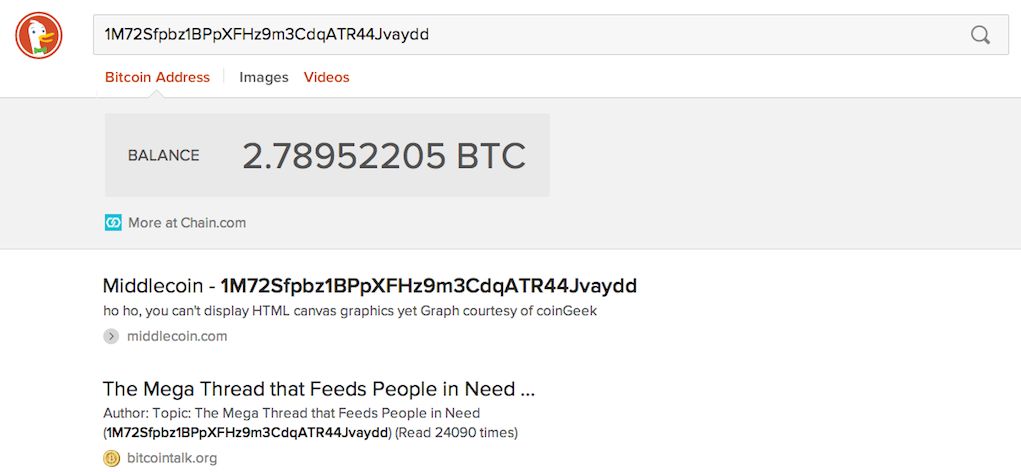The height and width of the screenshot is (472, 1021).
Task: Open the More at Chain.com link
Action: [x=187, y=223]
